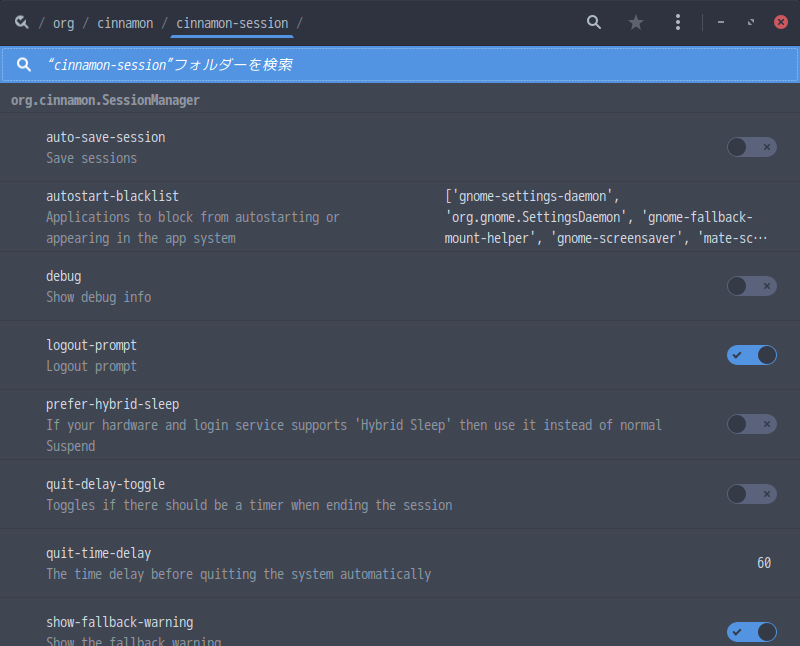Minimize the dconf editor window
Screen dimensions: 800x646
pos(720,22)
